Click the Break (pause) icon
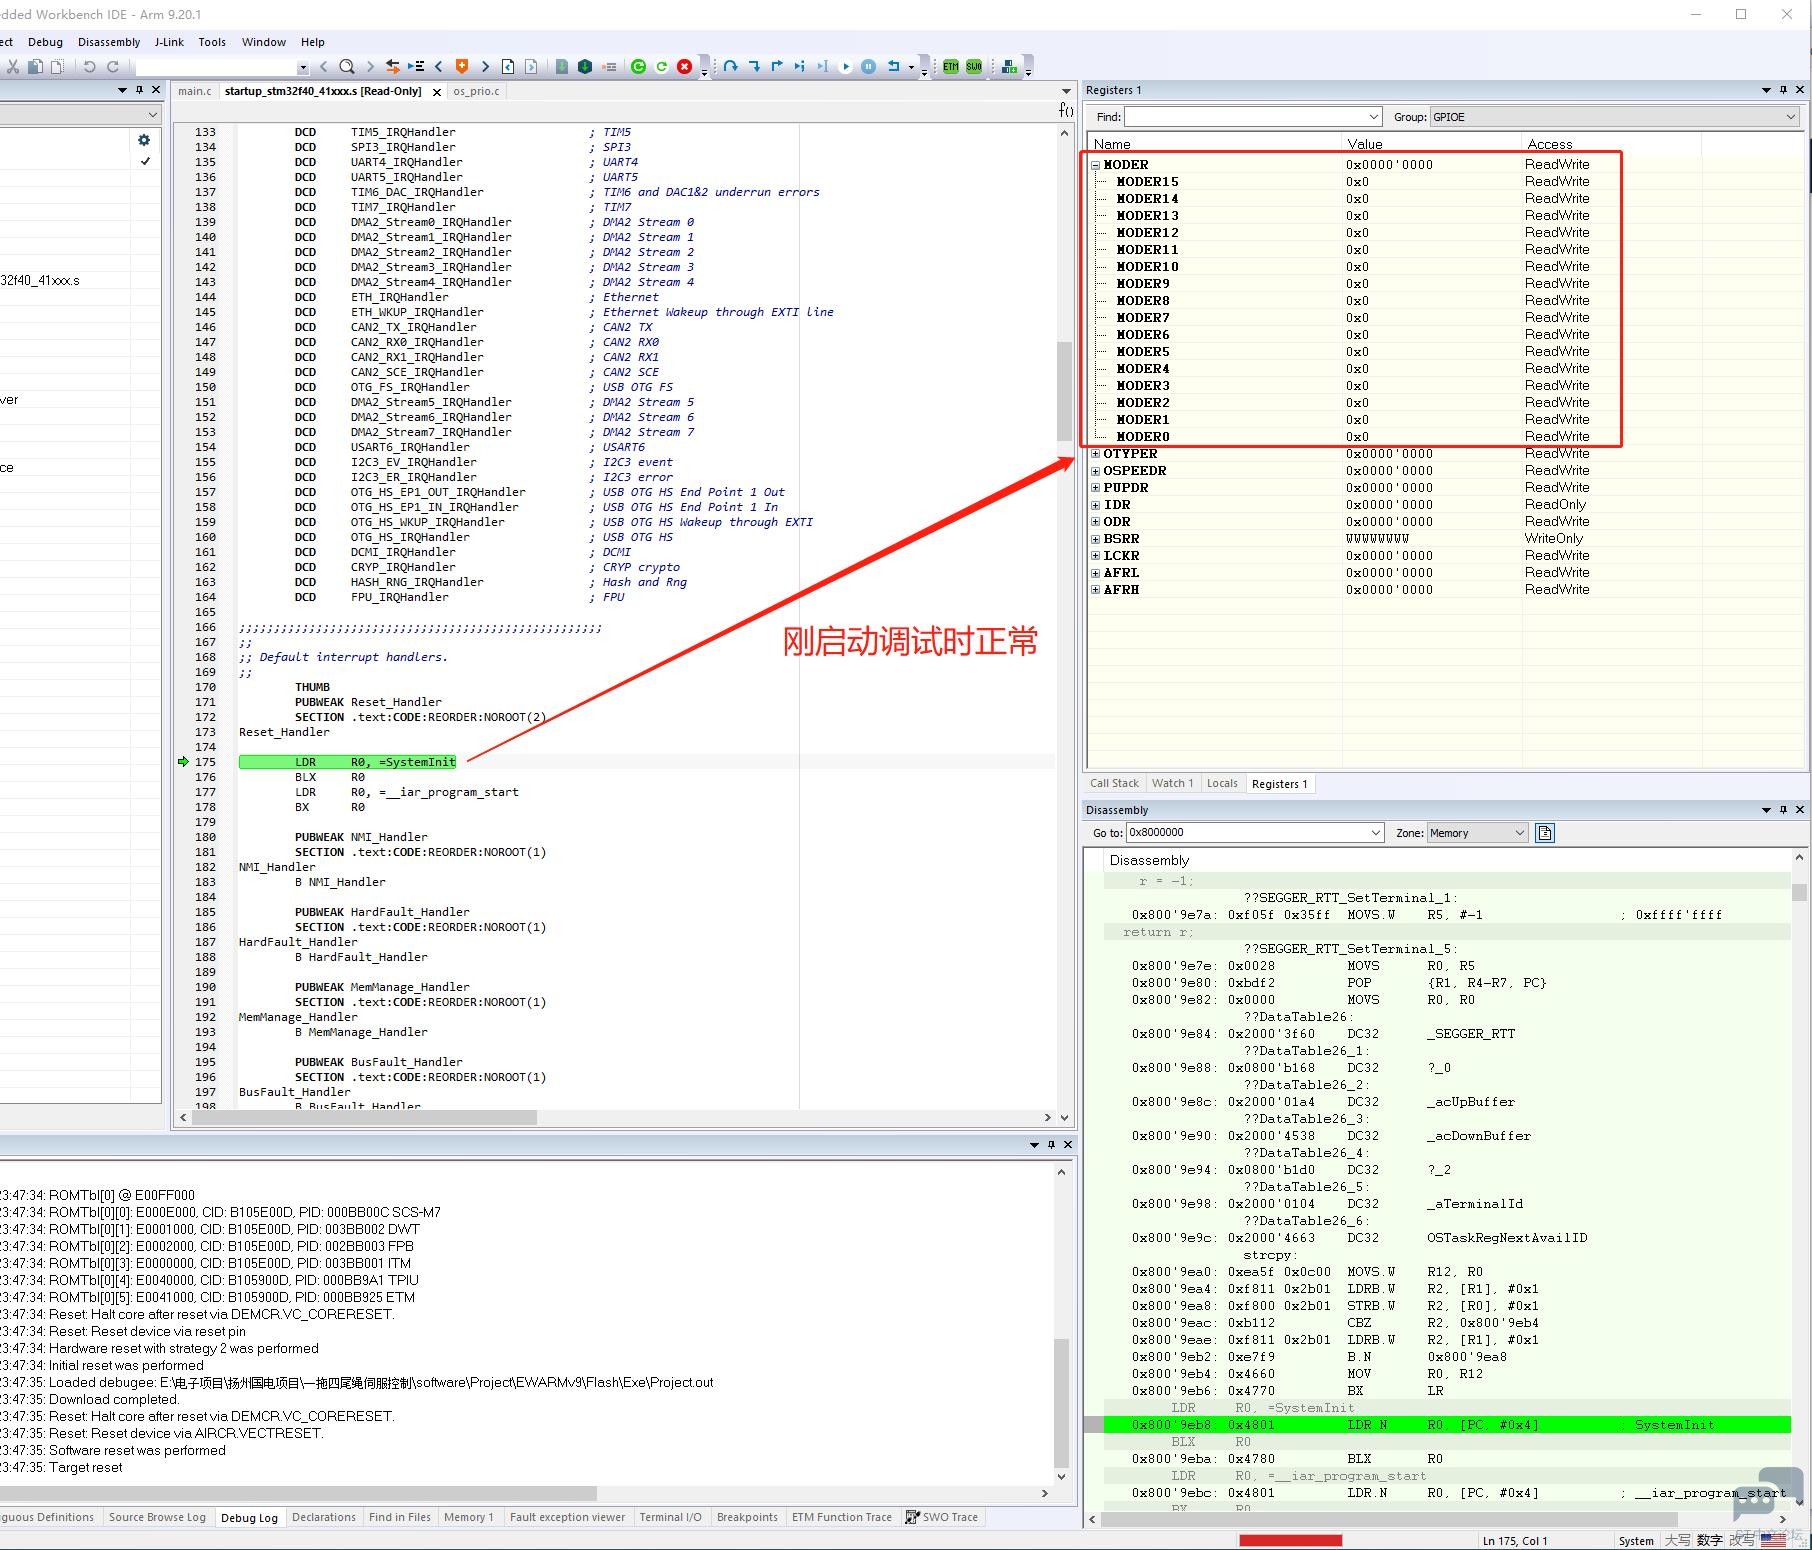The width and height of the screenshot is (1812, 1550). click(x=868, y=66)
